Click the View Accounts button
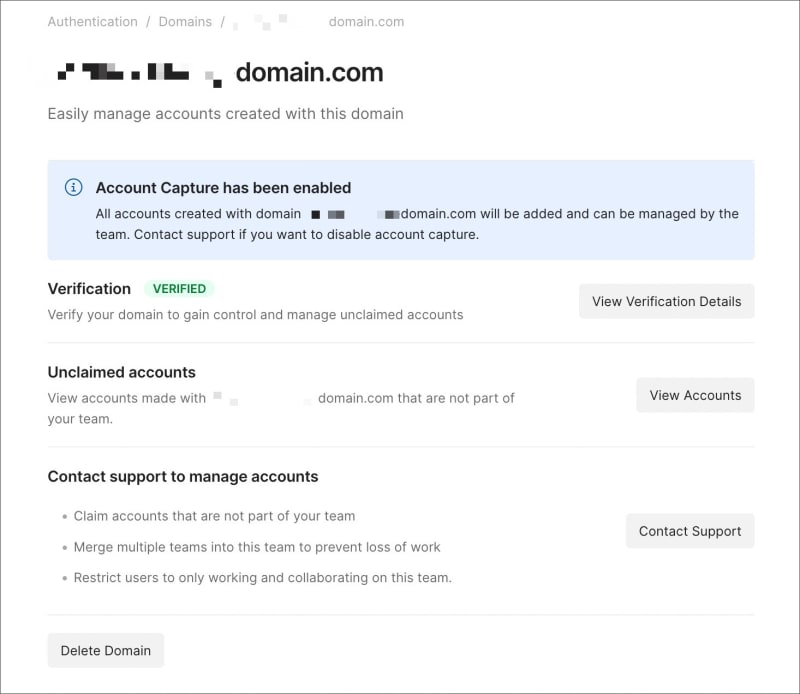Viewport: 800px width, 694px height. [x=695, y=395]
